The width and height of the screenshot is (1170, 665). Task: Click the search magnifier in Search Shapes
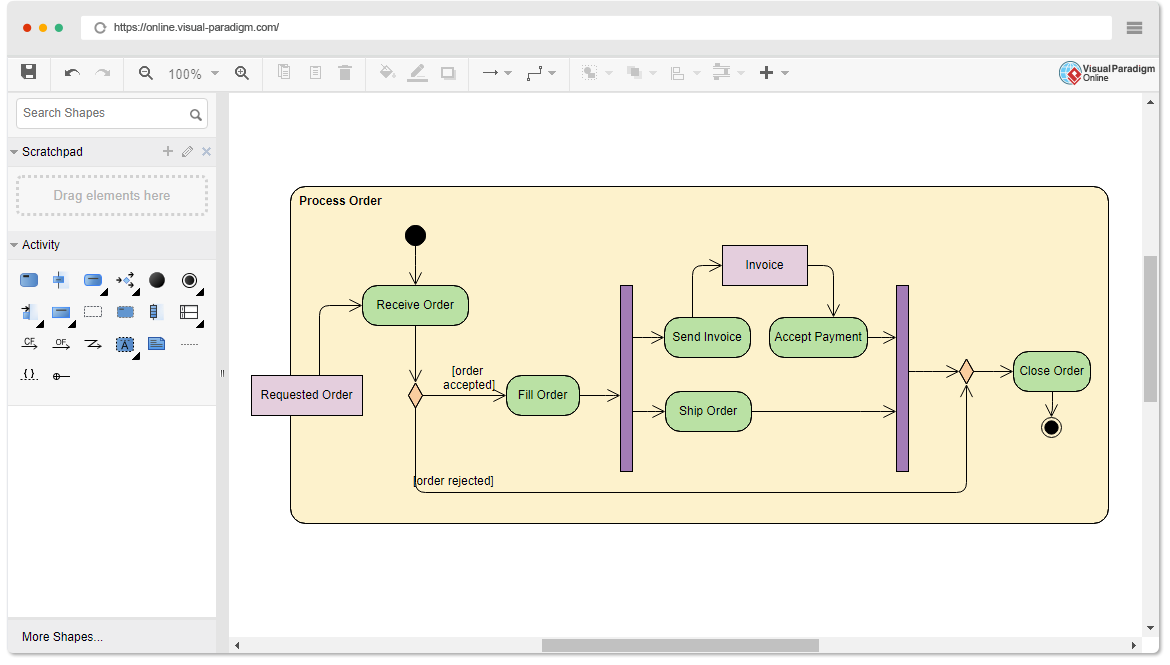point(195,114)
